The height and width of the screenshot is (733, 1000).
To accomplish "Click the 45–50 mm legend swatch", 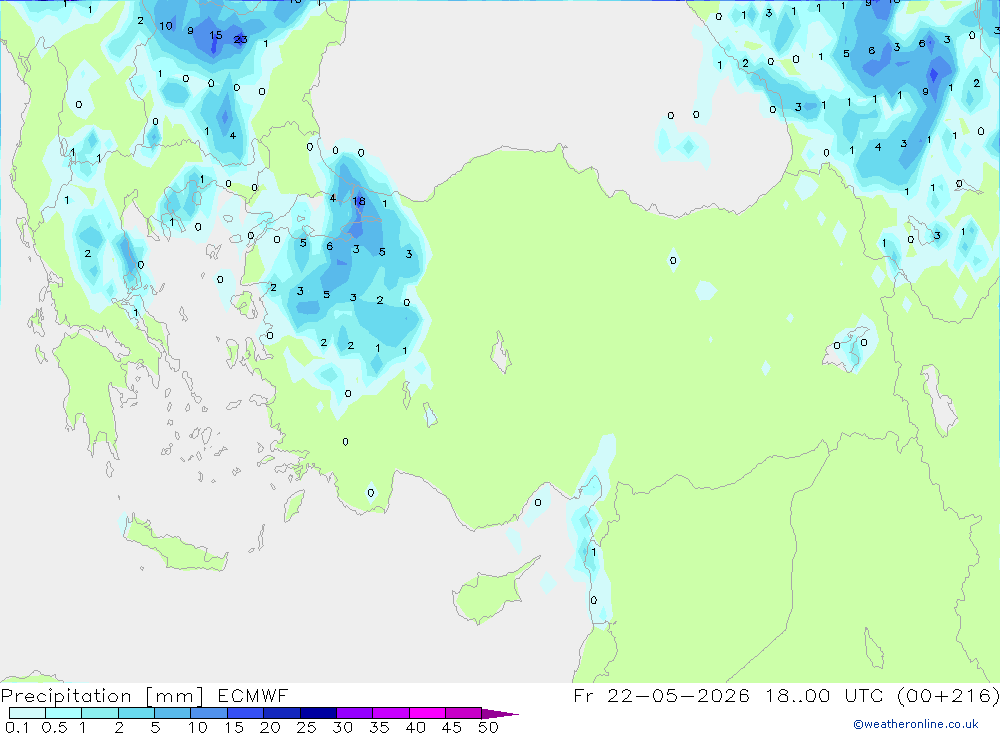I will coord(463,713).
